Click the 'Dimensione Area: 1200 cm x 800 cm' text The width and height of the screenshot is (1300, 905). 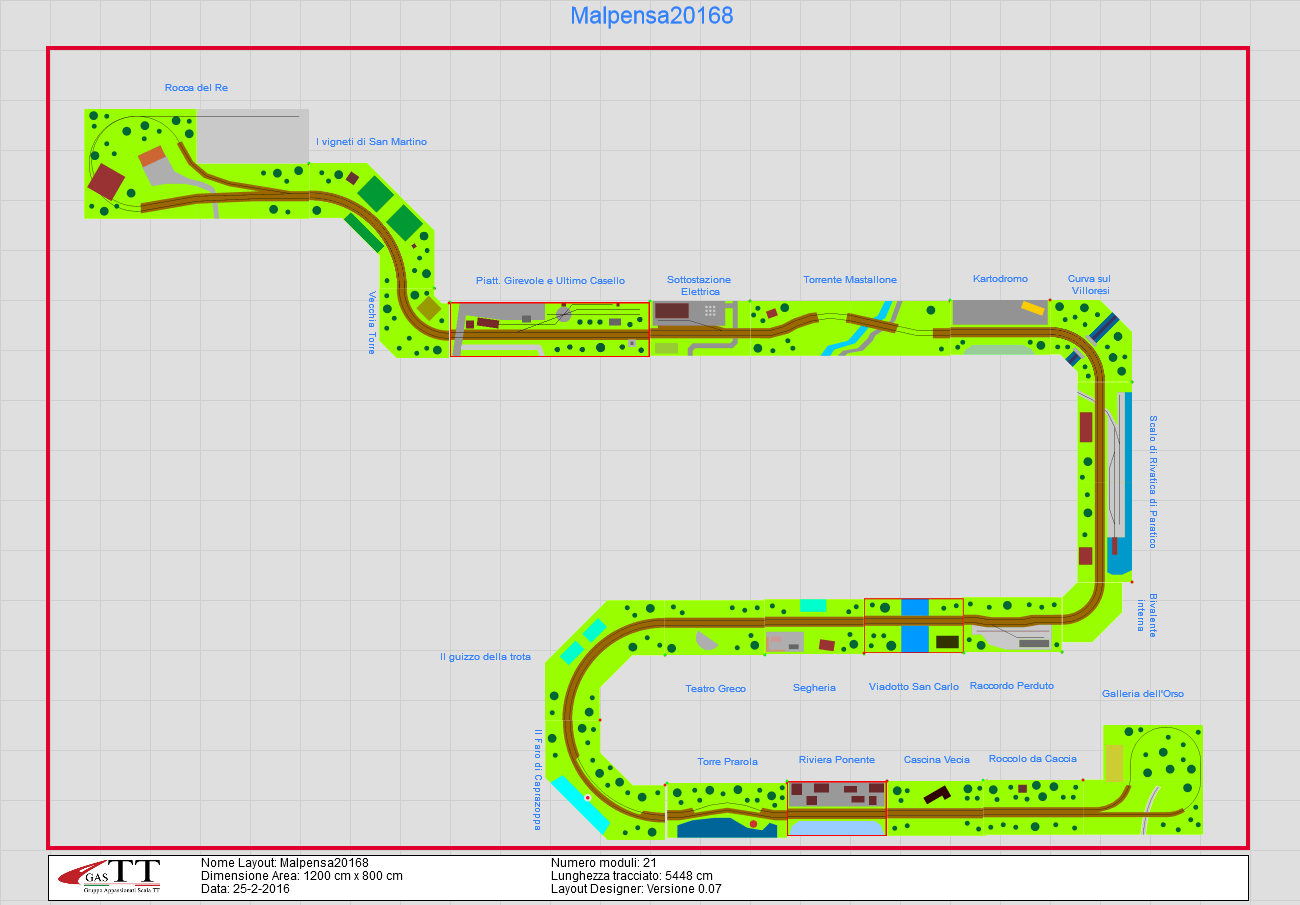(x=302, y=876)
